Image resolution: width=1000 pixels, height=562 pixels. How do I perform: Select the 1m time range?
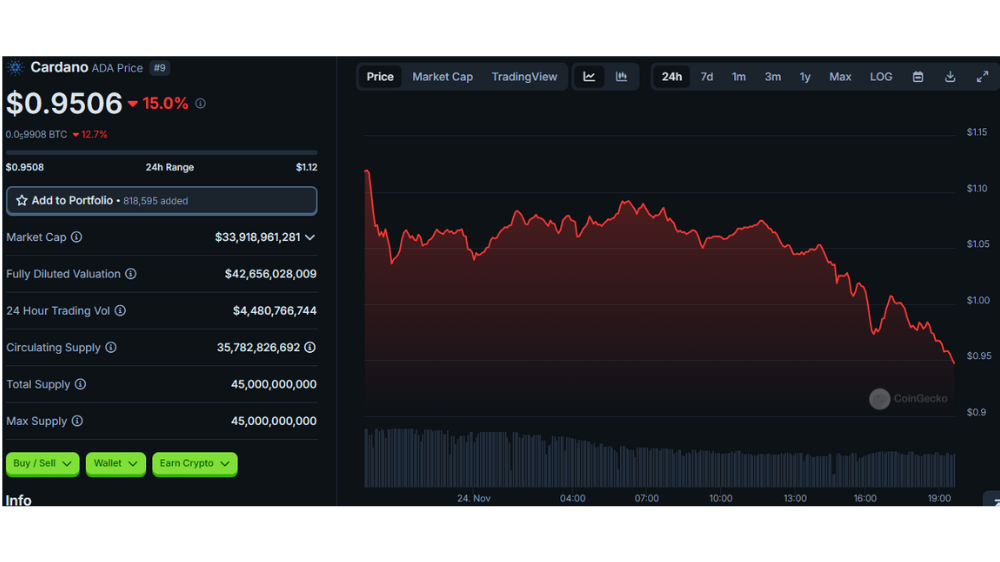tap(739, 77)
